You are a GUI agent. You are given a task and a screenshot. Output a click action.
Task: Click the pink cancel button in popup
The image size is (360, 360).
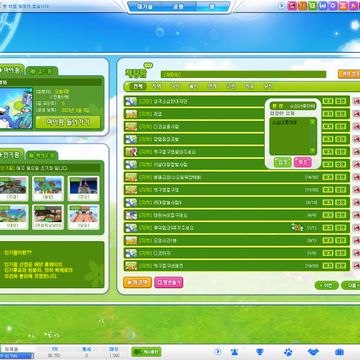303,162
